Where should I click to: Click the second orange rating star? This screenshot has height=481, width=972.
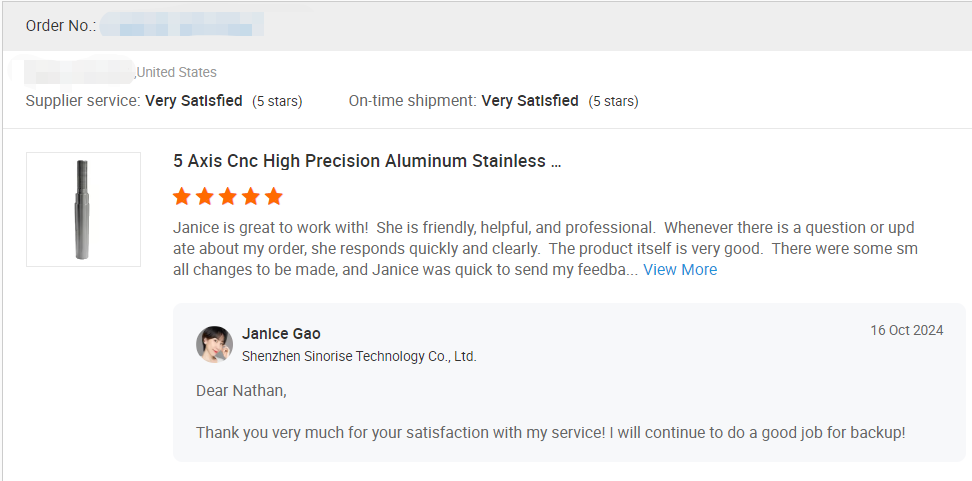[x=205, y=196]
